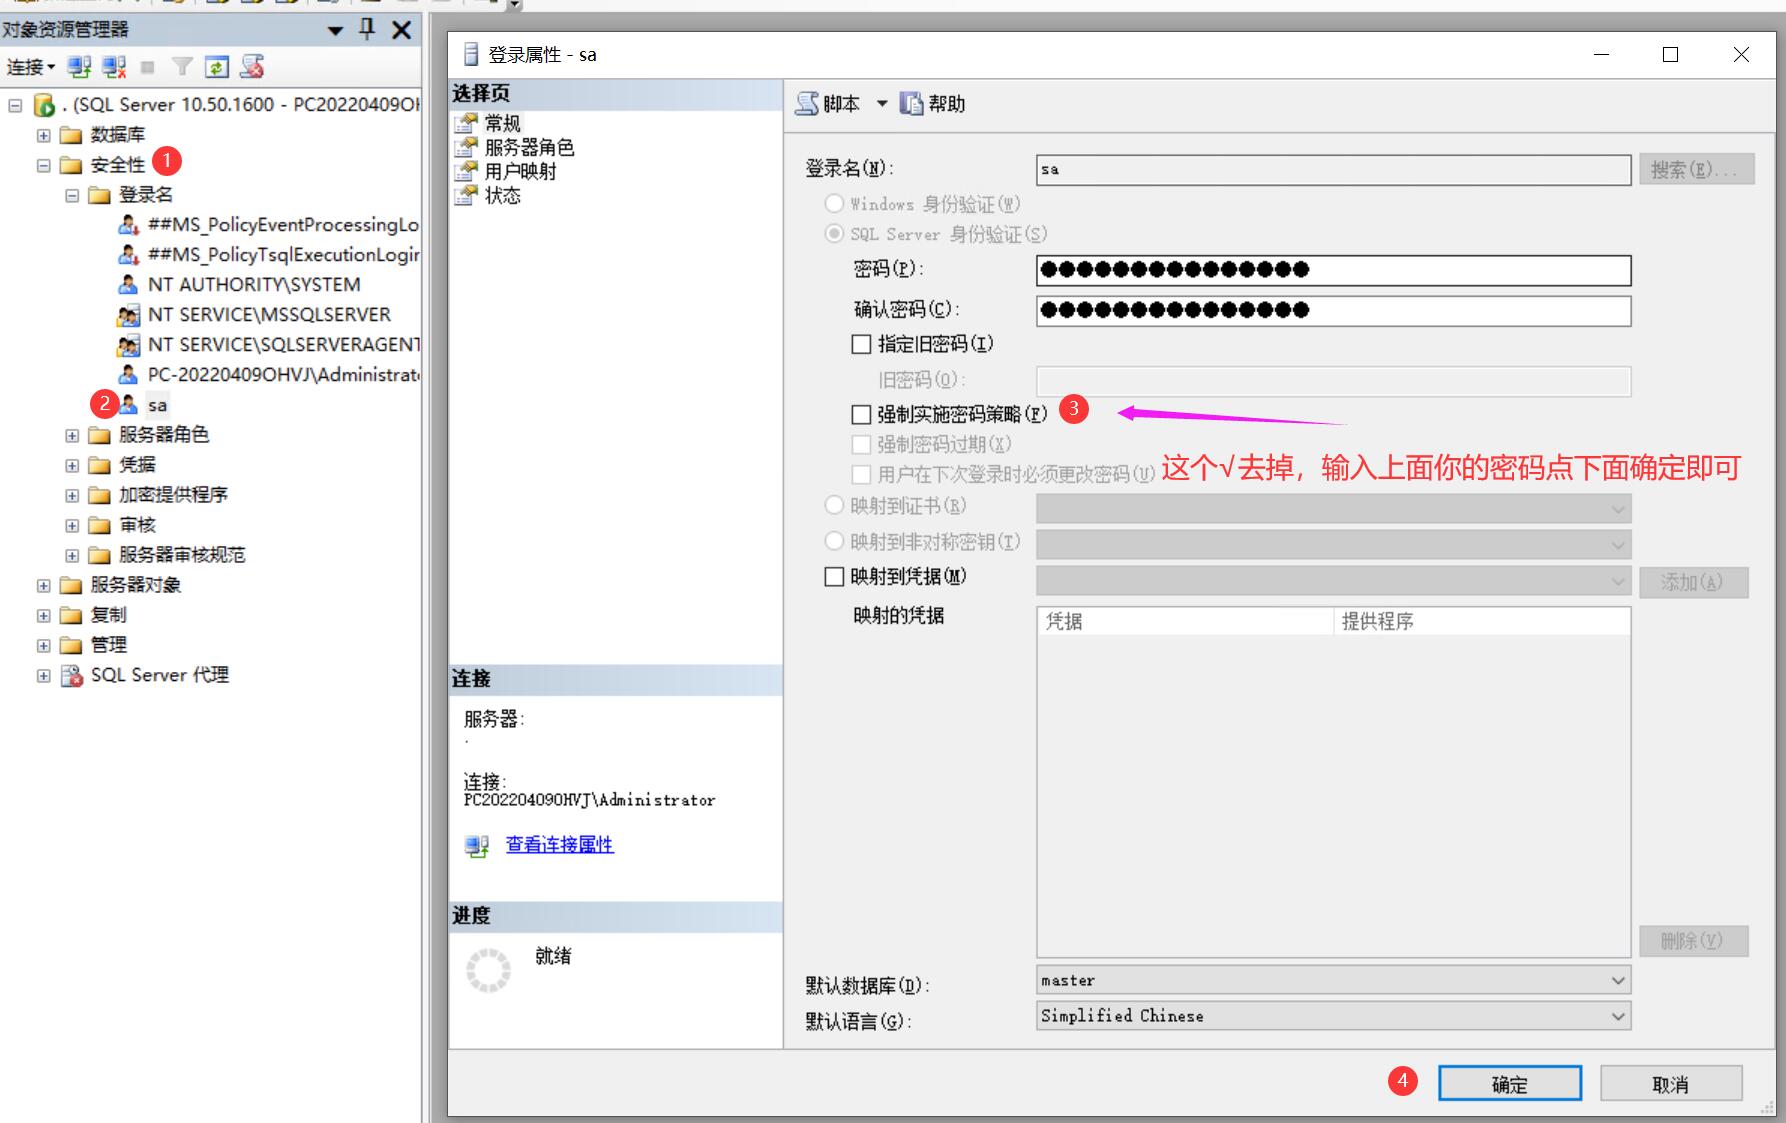Screen dimensions: 1786x1123
Task: Check 指定旧密码 checkbox
Action: click(861, 344)
